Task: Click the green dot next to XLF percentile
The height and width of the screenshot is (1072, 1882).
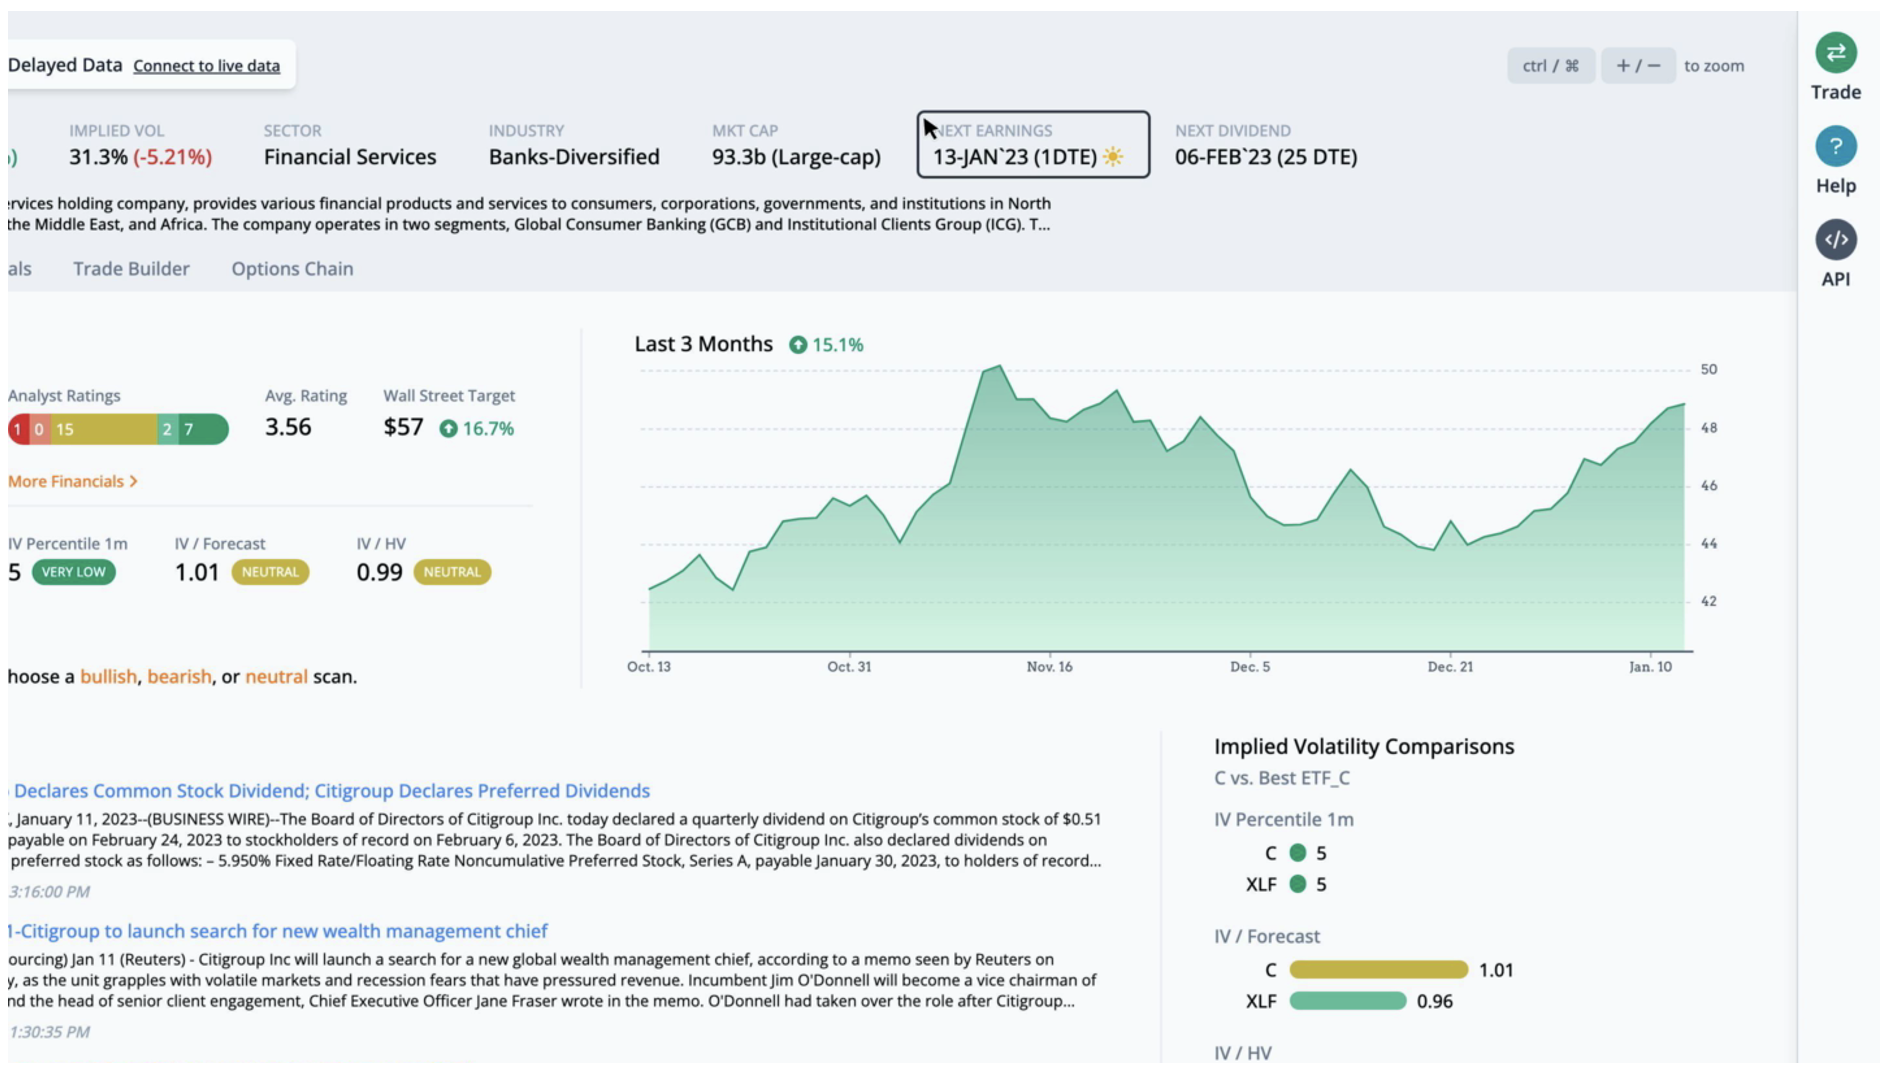Action: [x=1298, y=884]
